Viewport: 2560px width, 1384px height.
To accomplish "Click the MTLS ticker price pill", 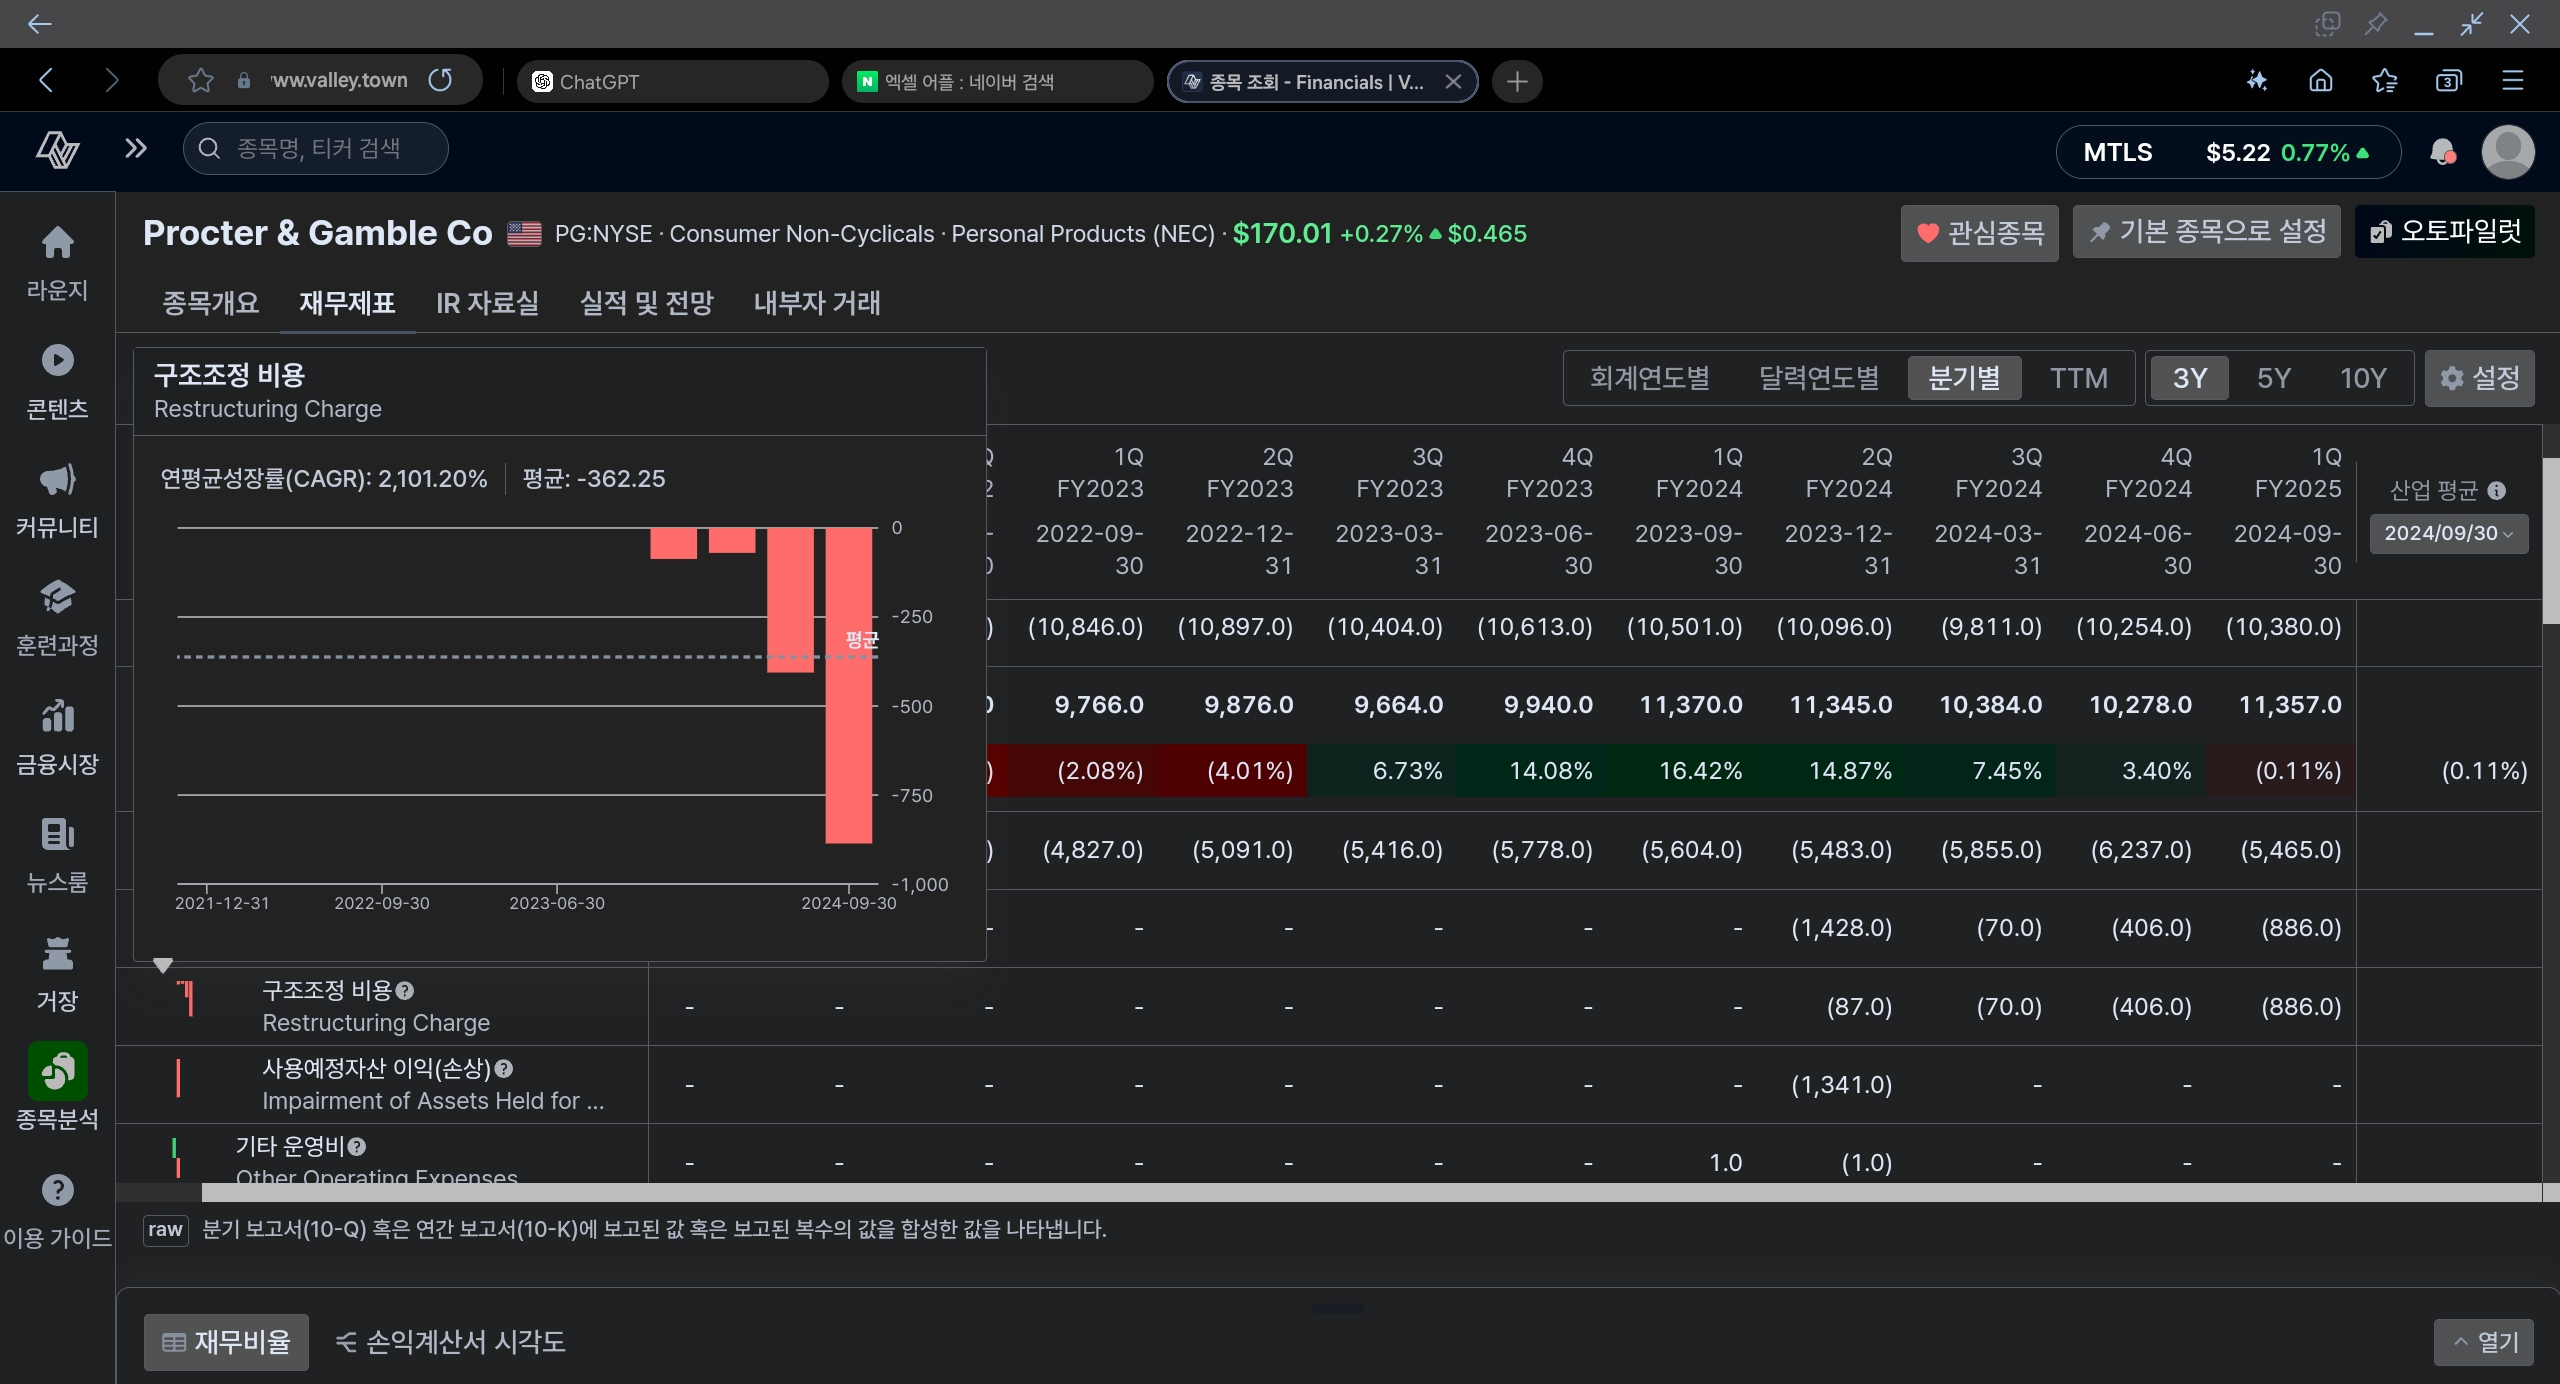I will (x=2228, y=152).
